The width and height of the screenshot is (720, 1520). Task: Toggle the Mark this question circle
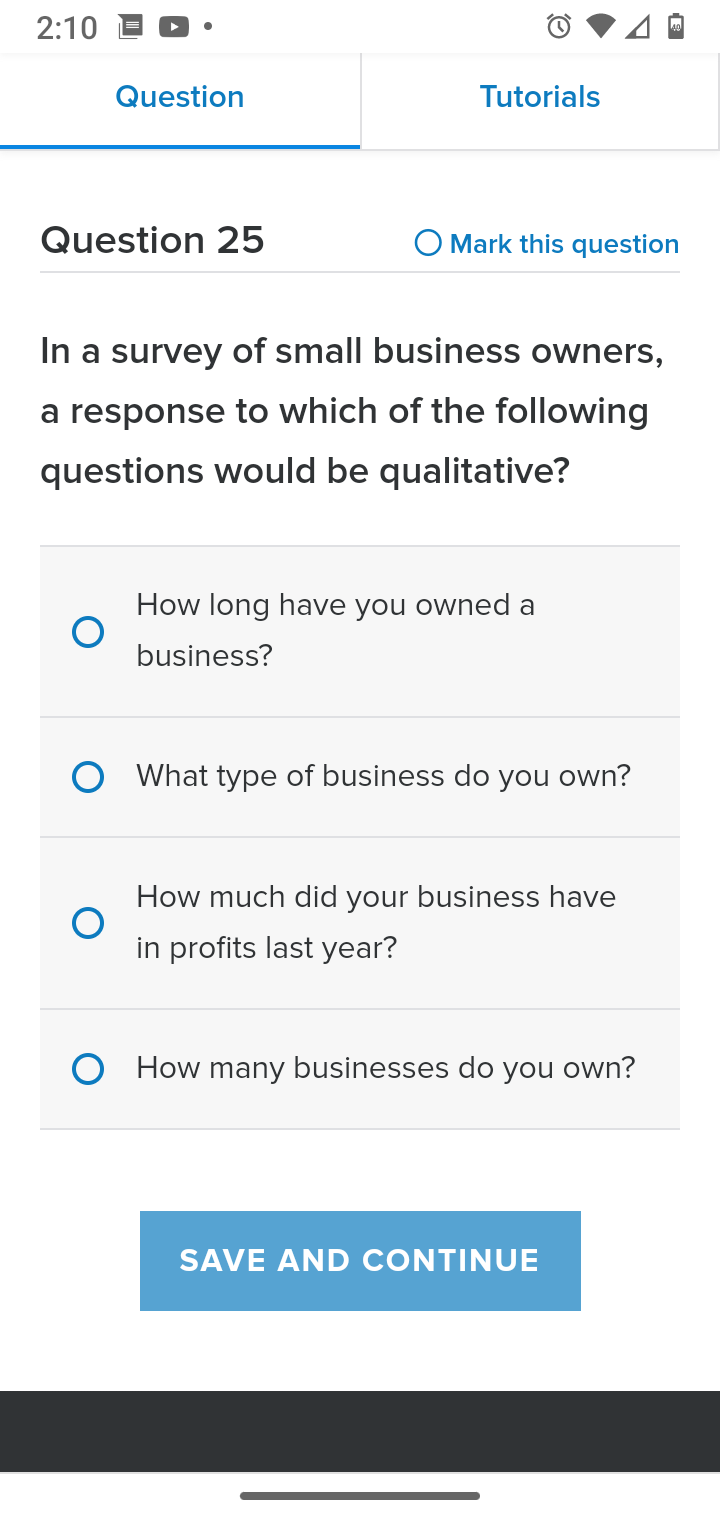coord(428,243)
